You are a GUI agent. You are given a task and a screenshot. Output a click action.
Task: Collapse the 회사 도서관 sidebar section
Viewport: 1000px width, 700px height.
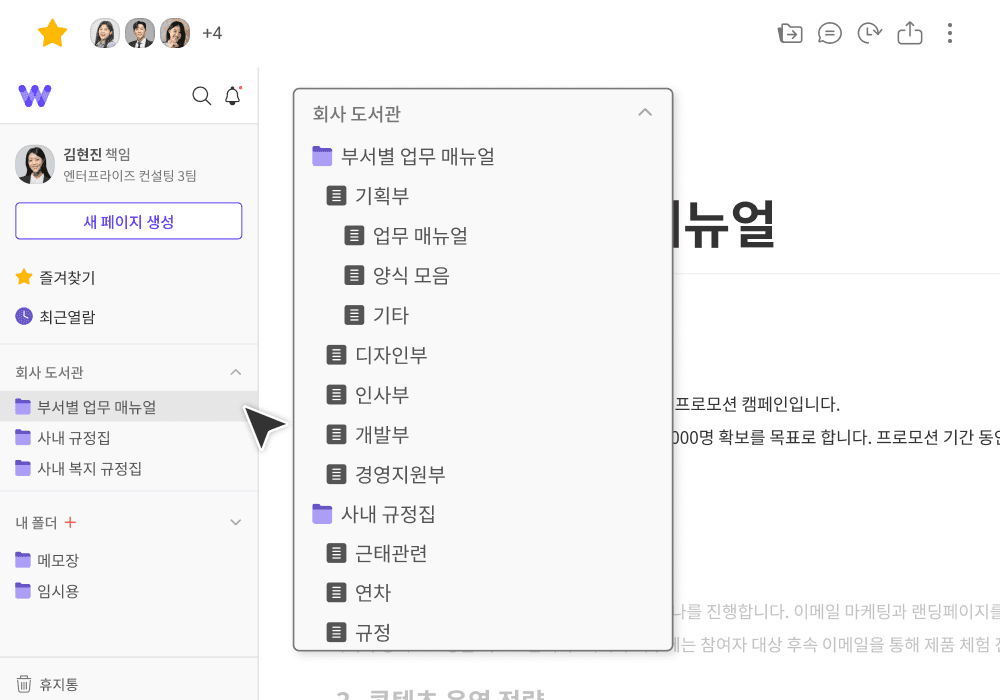click(x=236, y=371)
